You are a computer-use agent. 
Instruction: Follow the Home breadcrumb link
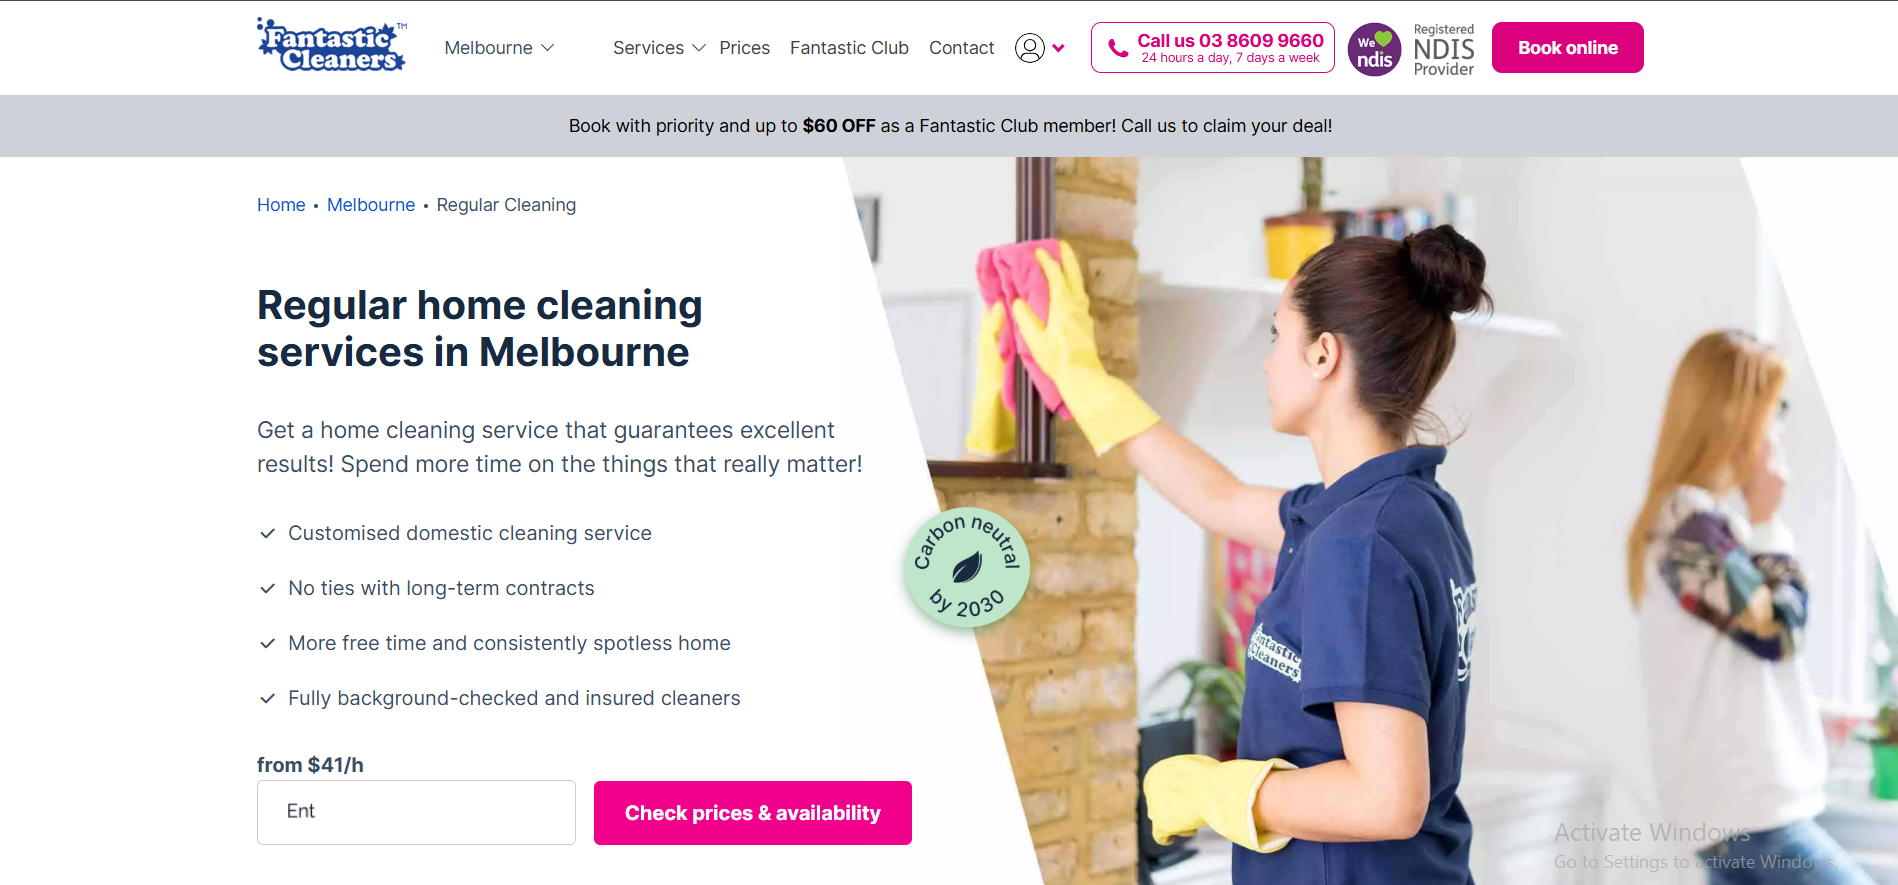[x=281, y=205]
